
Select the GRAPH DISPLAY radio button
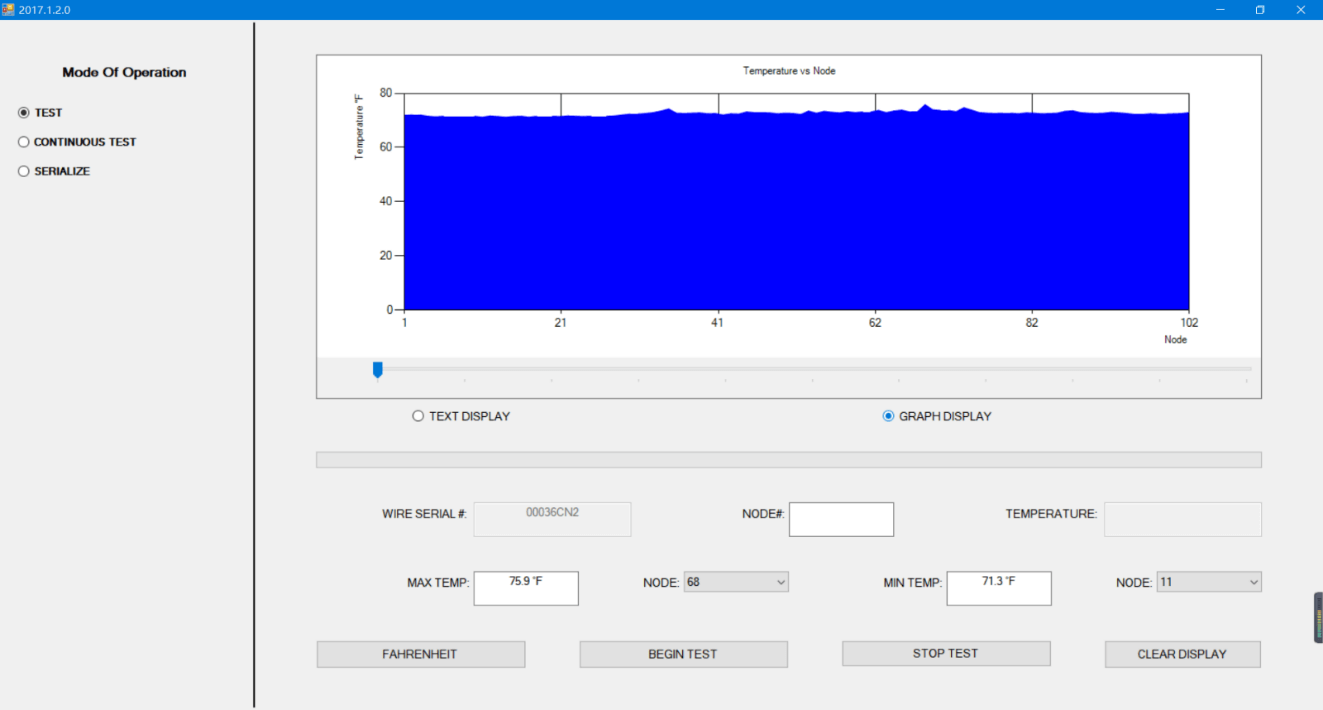pyautogui.click(x=888, y=416)
